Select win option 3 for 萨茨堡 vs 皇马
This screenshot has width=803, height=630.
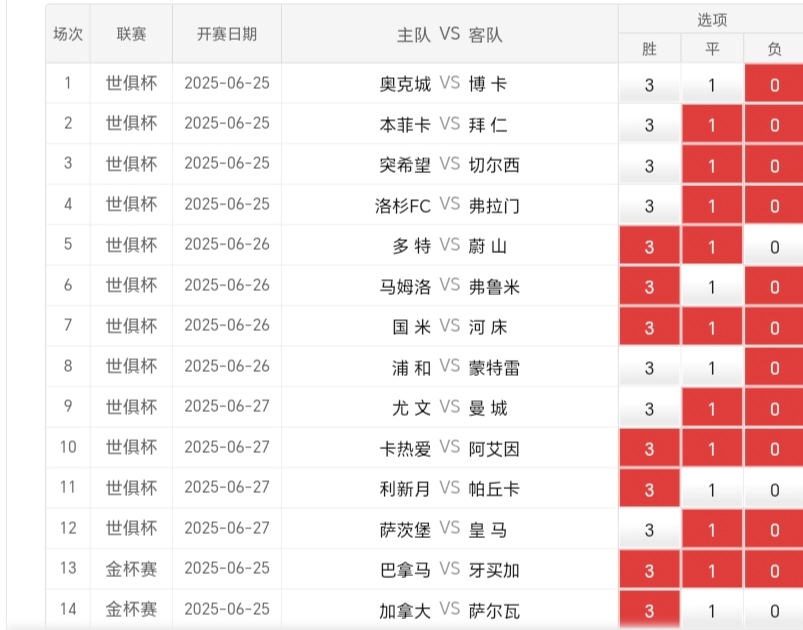point(649,529)
